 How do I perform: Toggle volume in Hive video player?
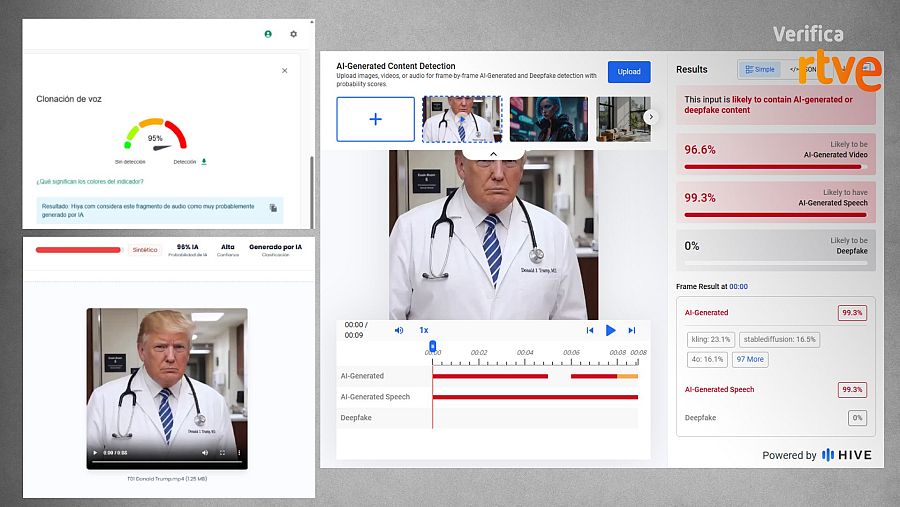coord(399,330)
